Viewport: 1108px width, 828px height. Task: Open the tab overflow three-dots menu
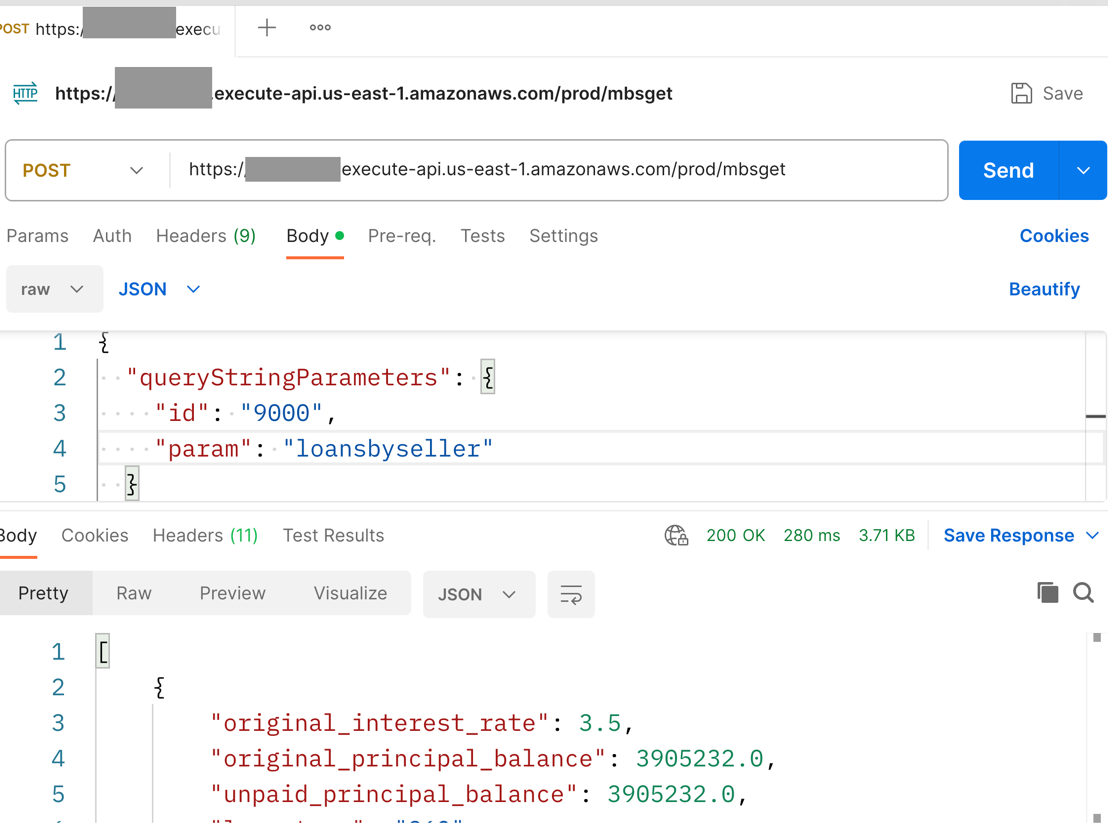pyautogui.click(x=320, y=28)
